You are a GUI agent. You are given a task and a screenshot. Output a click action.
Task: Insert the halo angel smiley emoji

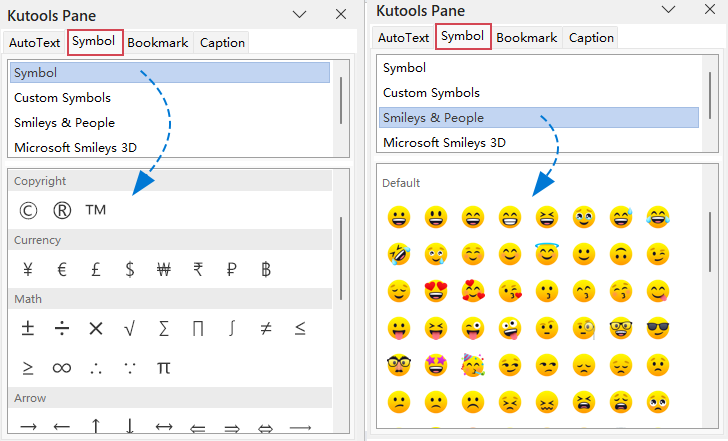pyautogui.click(x=547, y=253)
